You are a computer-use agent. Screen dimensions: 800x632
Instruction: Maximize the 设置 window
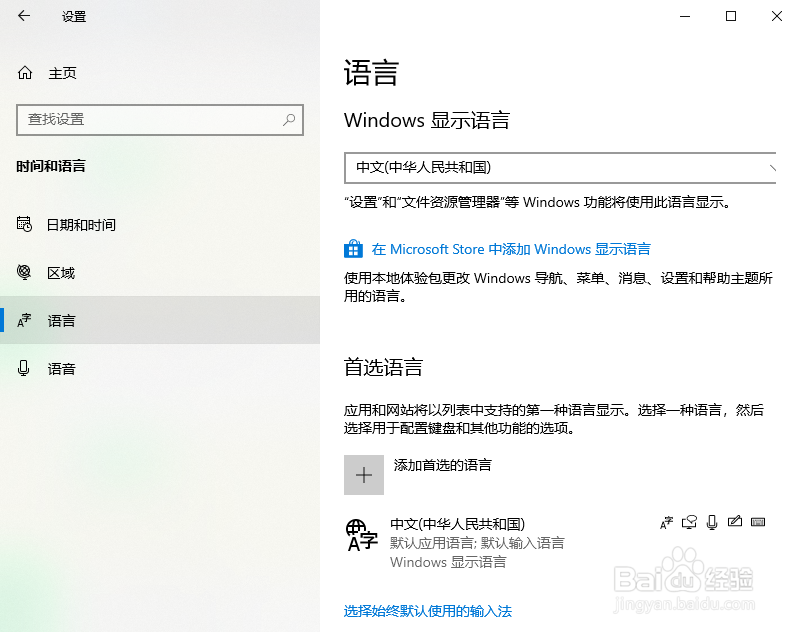(x=731, y=16)
